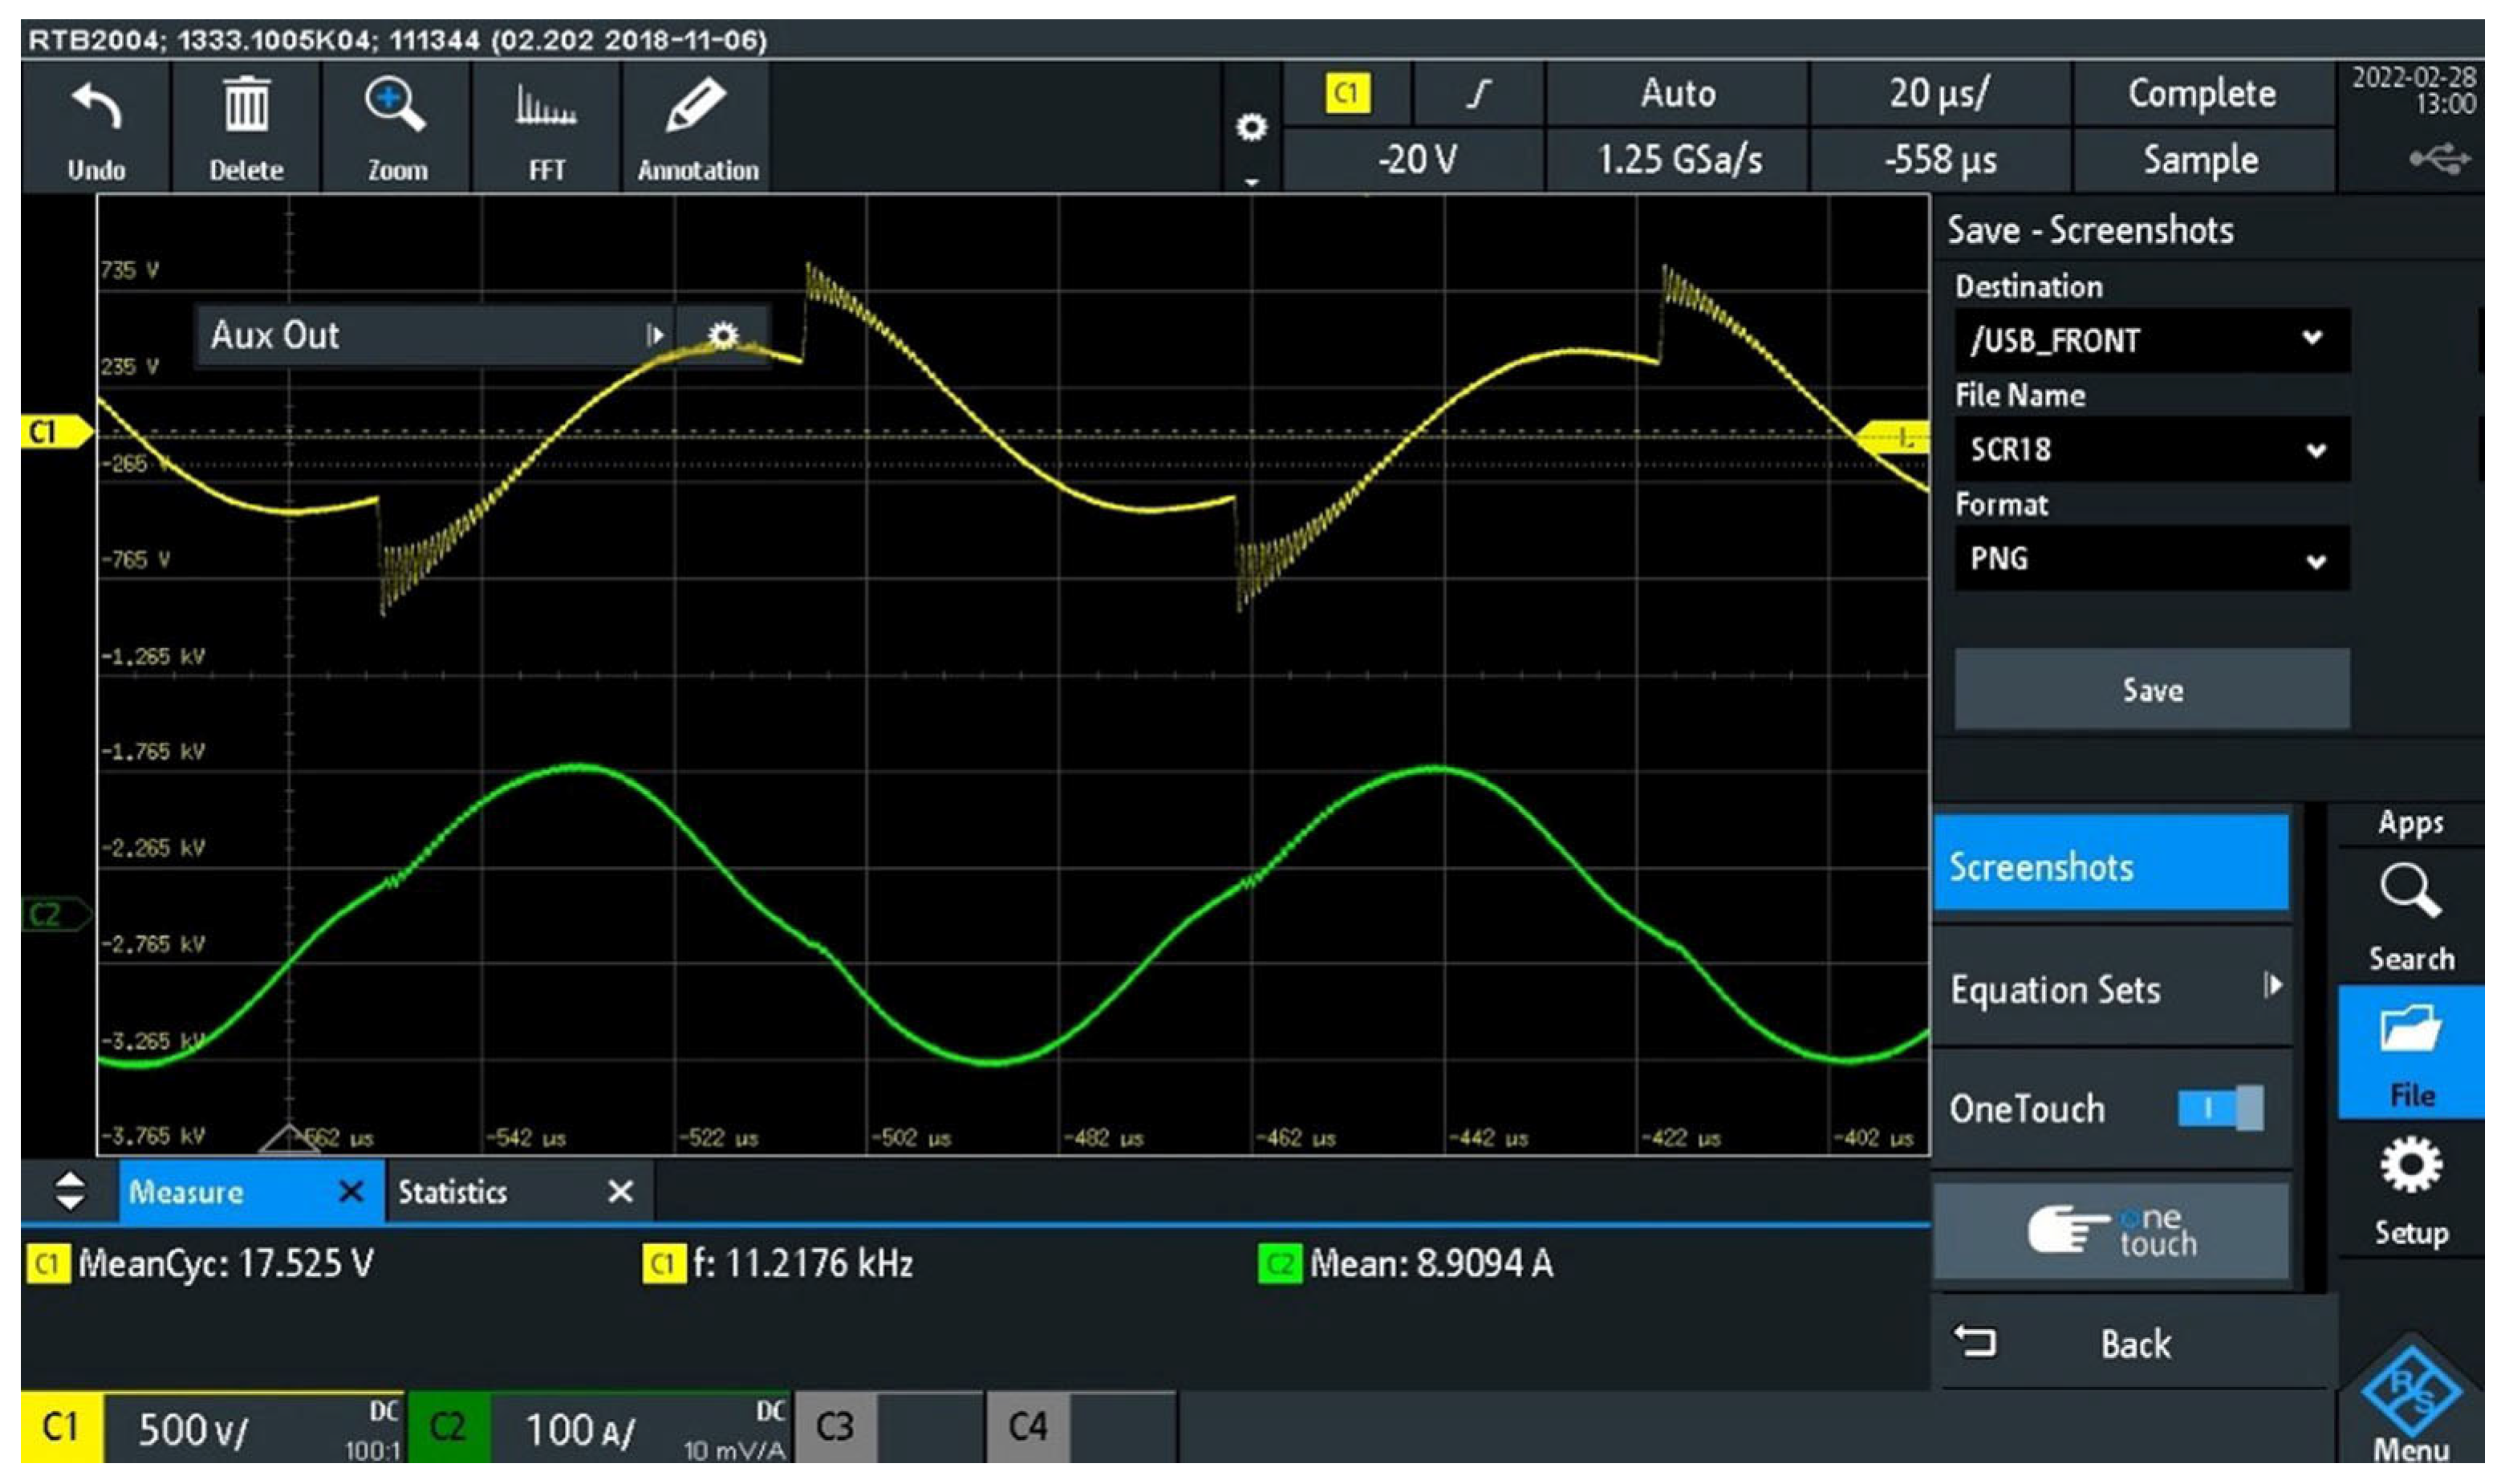2501x1484 pixels.
Task: Toggle channel C4 on
Action: tap(1028, 1427)
